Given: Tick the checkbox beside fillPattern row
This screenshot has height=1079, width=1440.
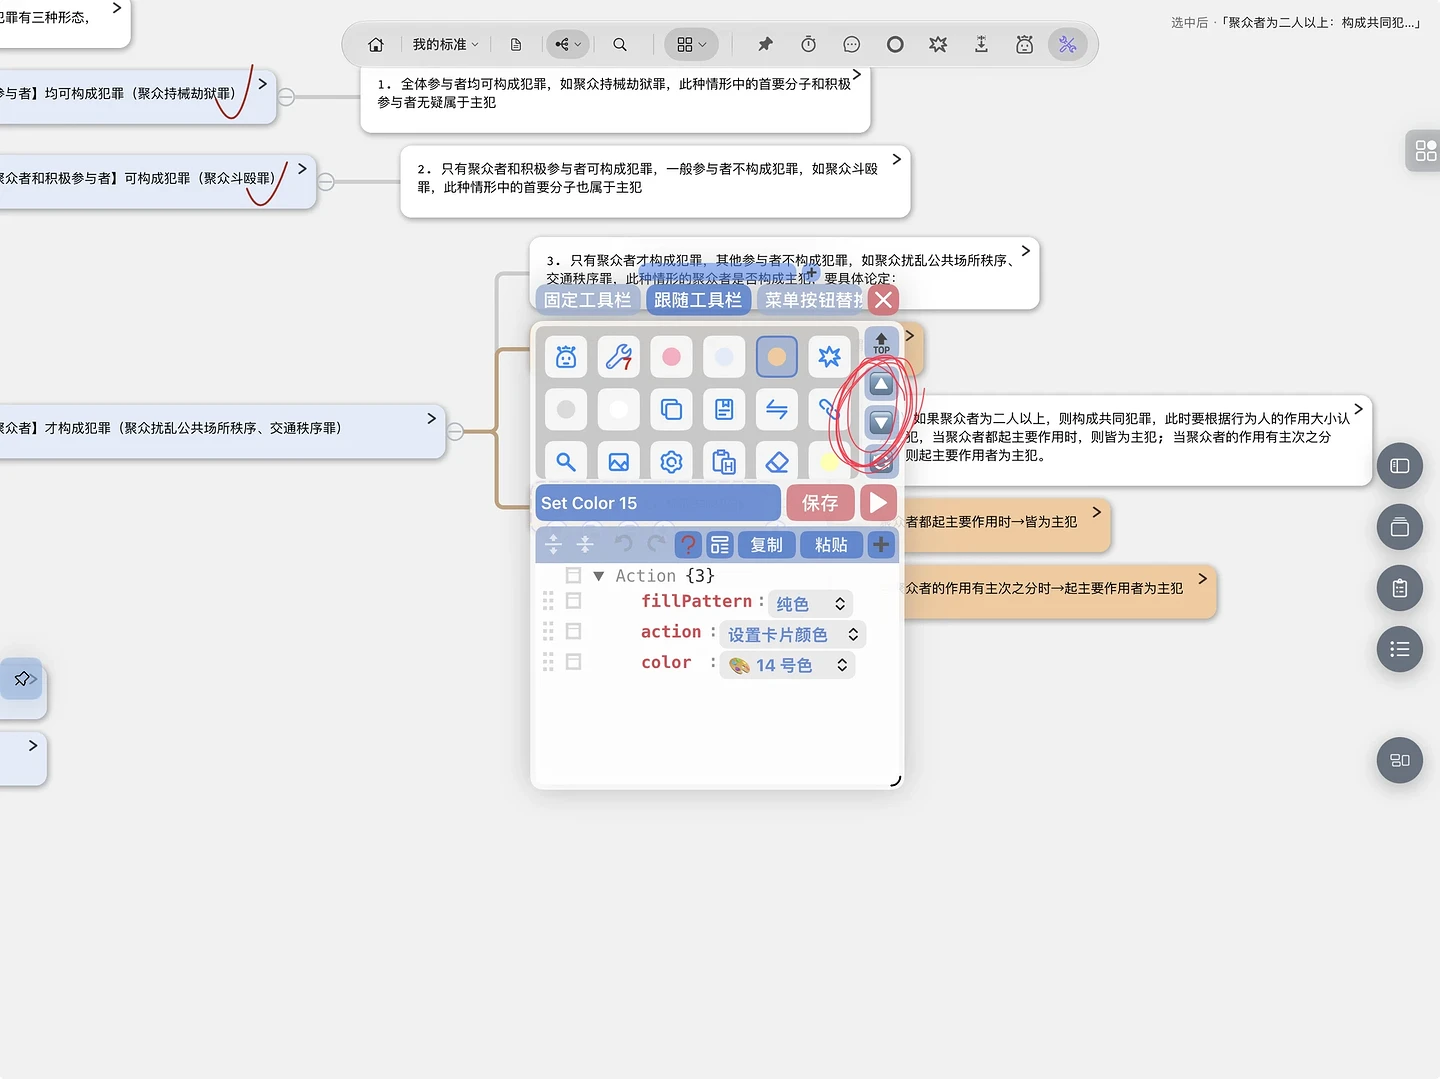Looking at the screenshot, I should click(573, 601).
